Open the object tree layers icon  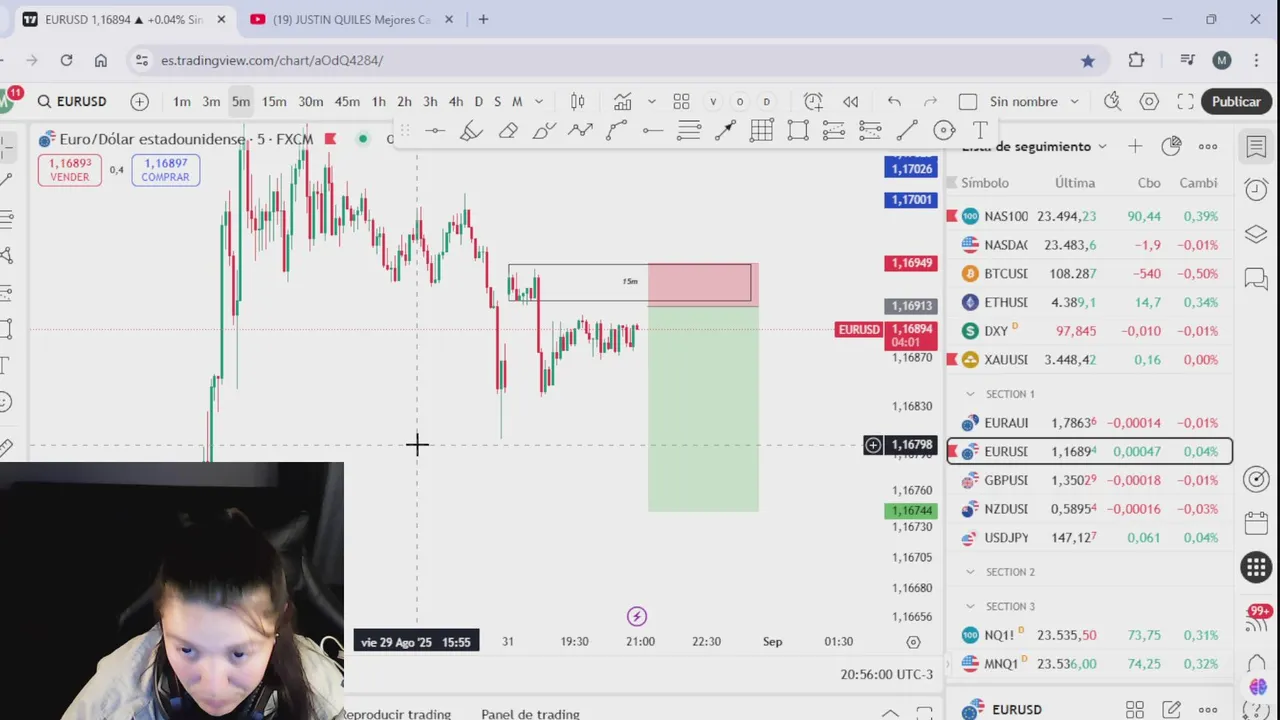pos(1256,234)
